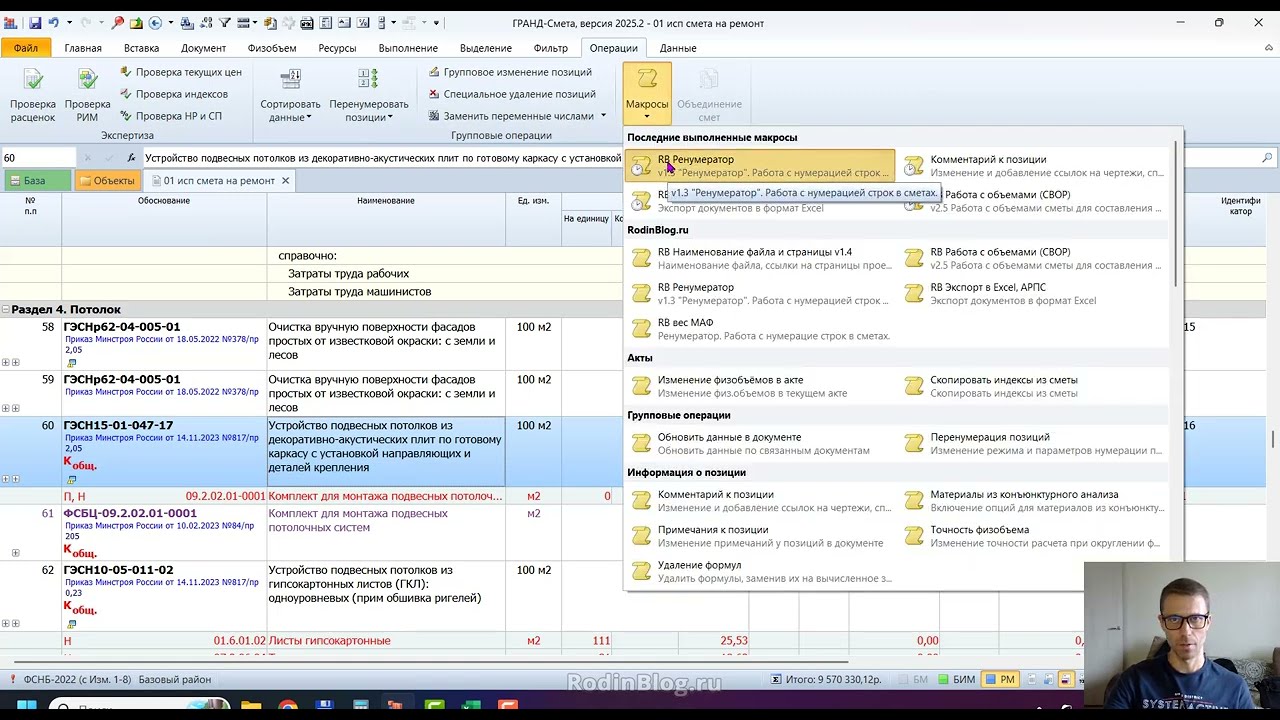Switch to the Выполнение ribbon tab
The height and width of the screenshot is (720, 1280).
[408, 48]
